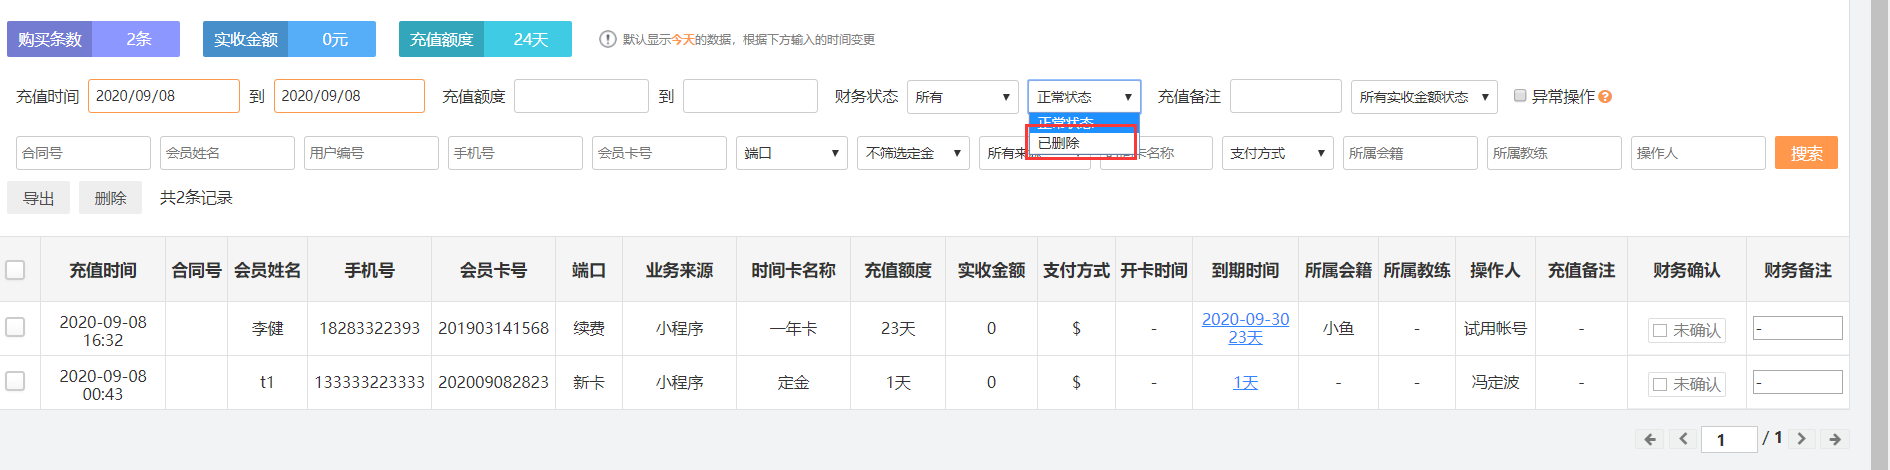Image resolution: width=1890 pixels, height=470 pixels.
Task: Check the 未确认 box for 李健's row
Action: (1660, 330)
